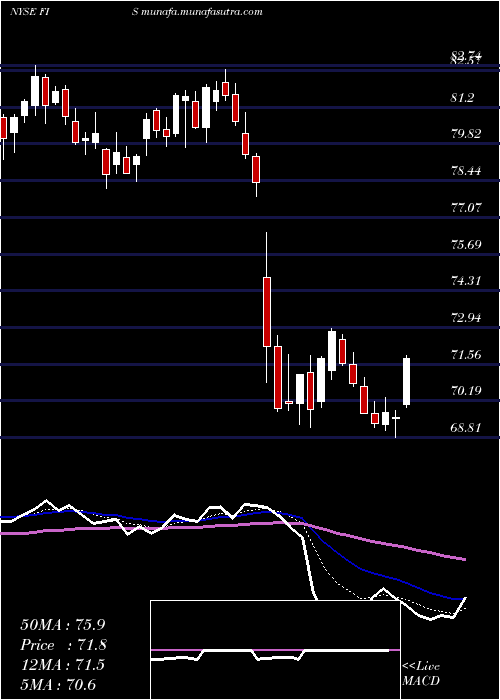This screenshot has width=500, height=700.
Task: Click the large red gap-down candle
Action: pos(267,312)
